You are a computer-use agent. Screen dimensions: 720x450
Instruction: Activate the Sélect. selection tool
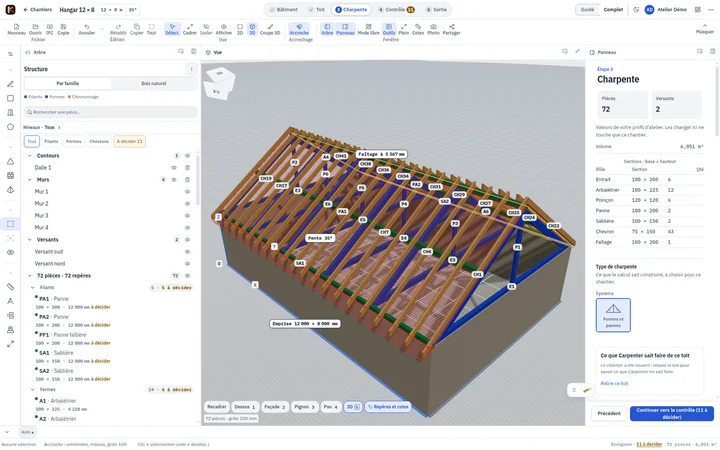(172, 29)
